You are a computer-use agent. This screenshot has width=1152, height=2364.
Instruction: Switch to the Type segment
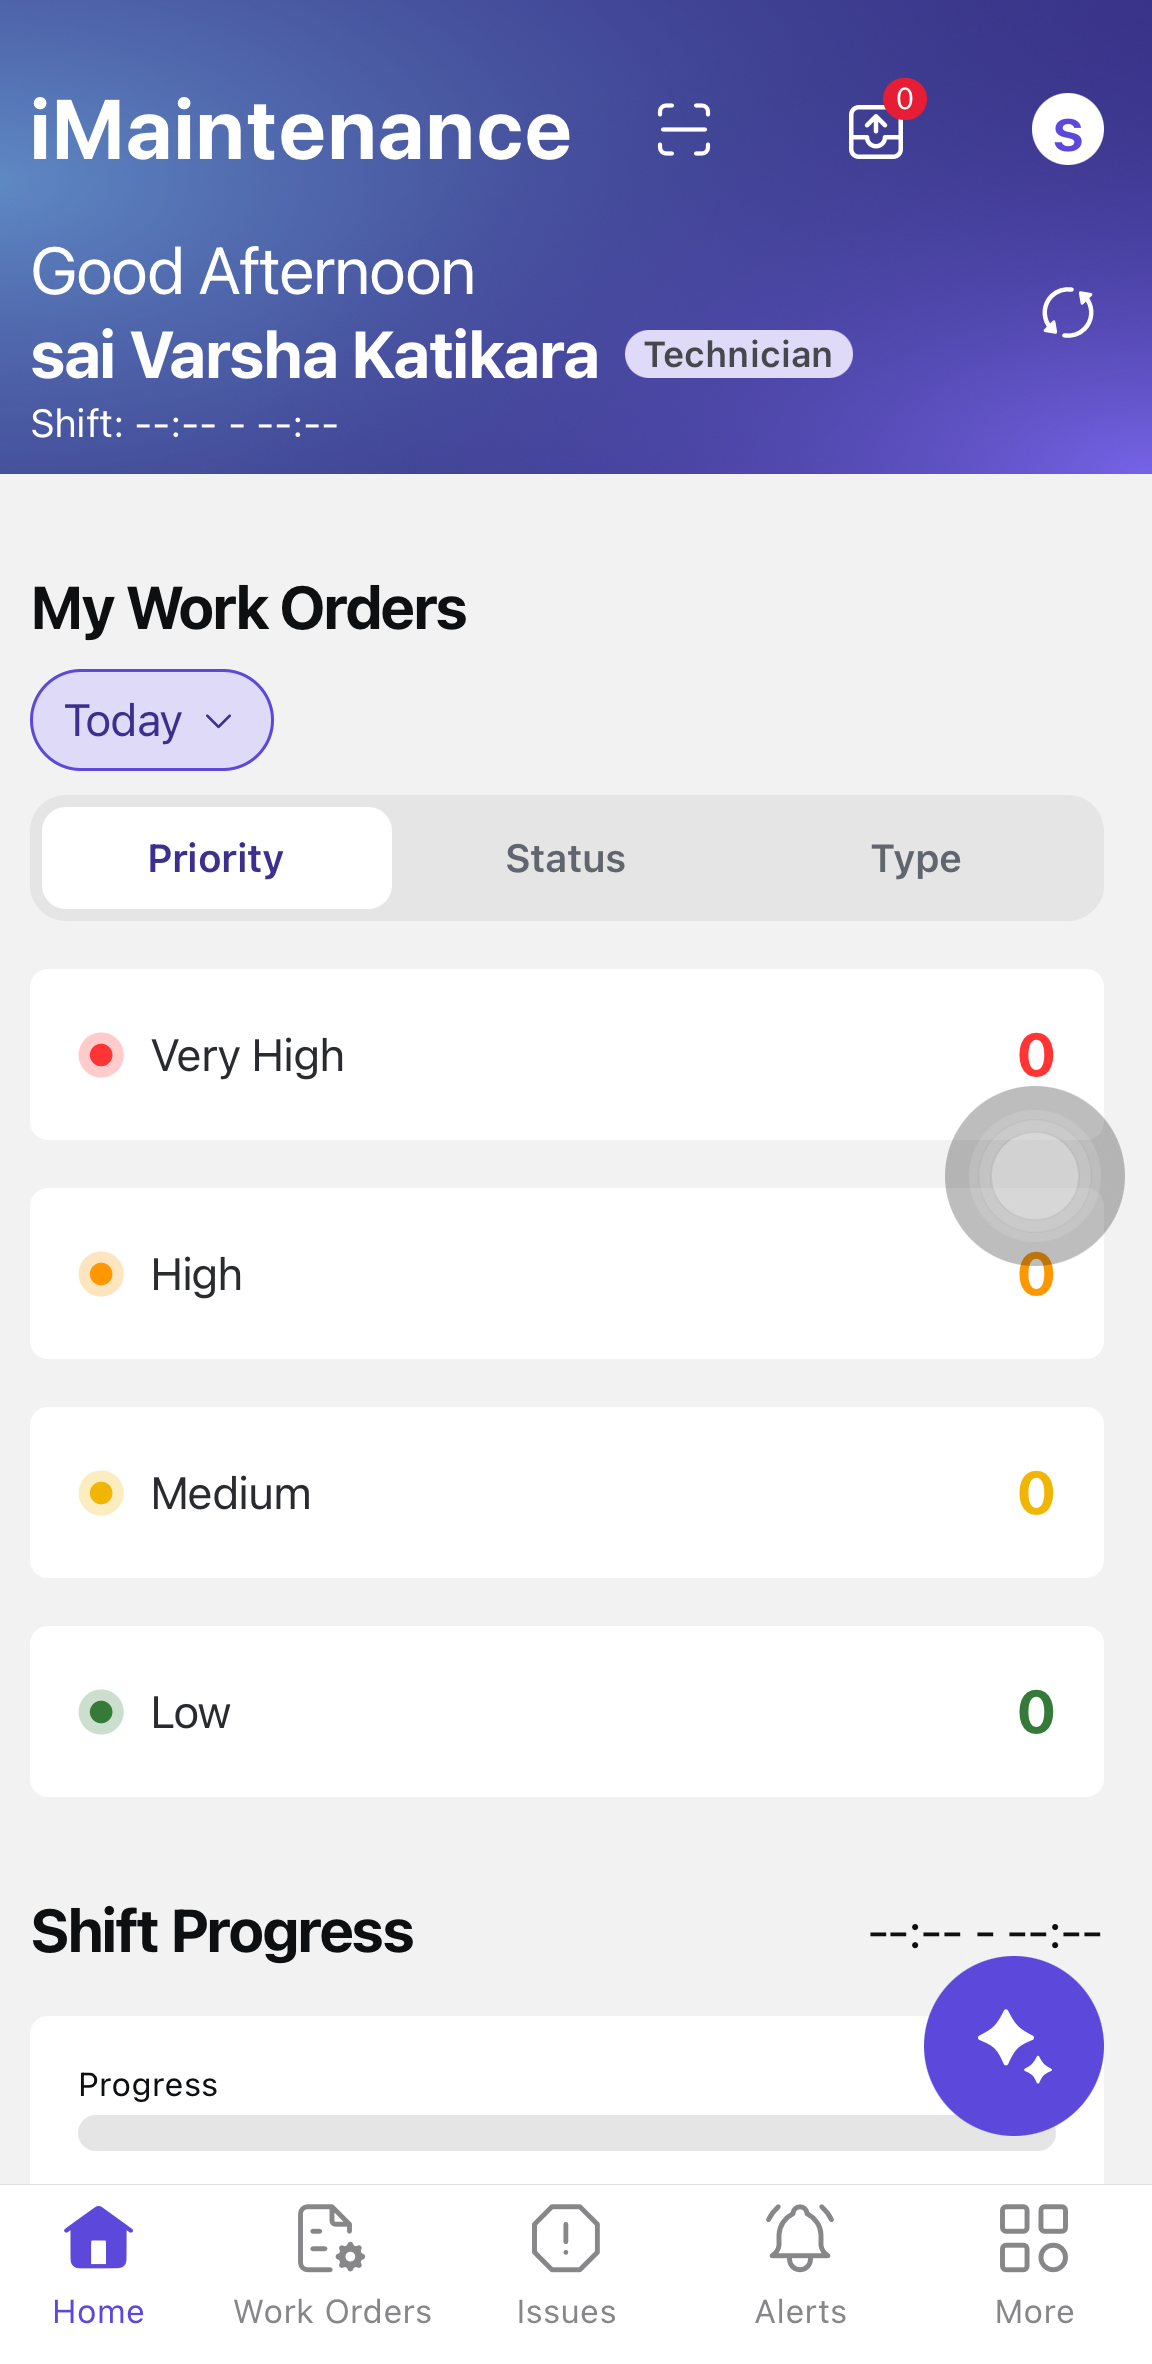[x=916, y=858]
